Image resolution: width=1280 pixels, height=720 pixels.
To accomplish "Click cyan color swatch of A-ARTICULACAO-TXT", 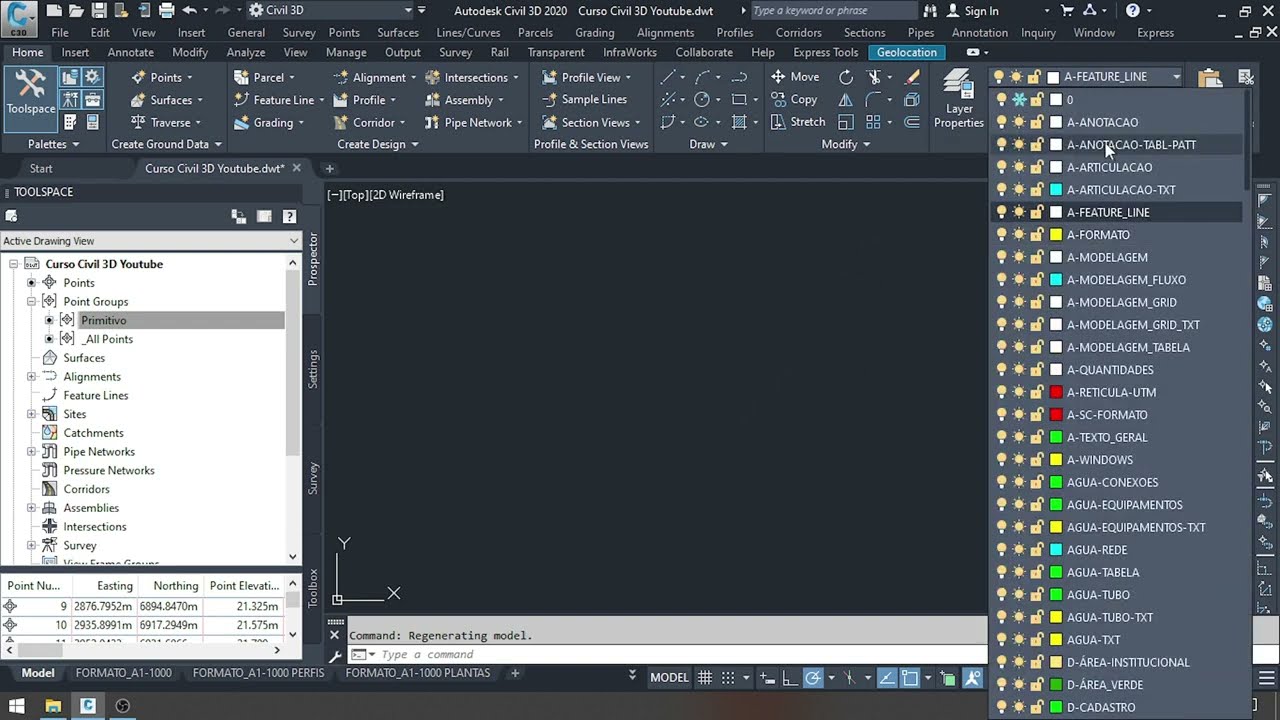I will 1055,190.
